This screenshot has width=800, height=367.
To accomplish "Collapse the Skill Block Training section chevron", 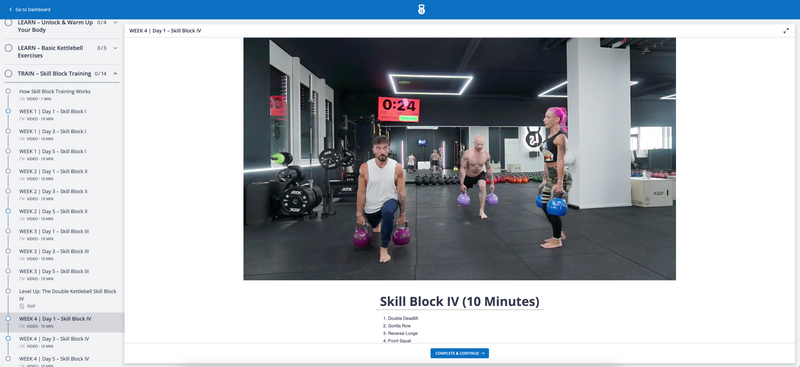I will tap(115, 74).
